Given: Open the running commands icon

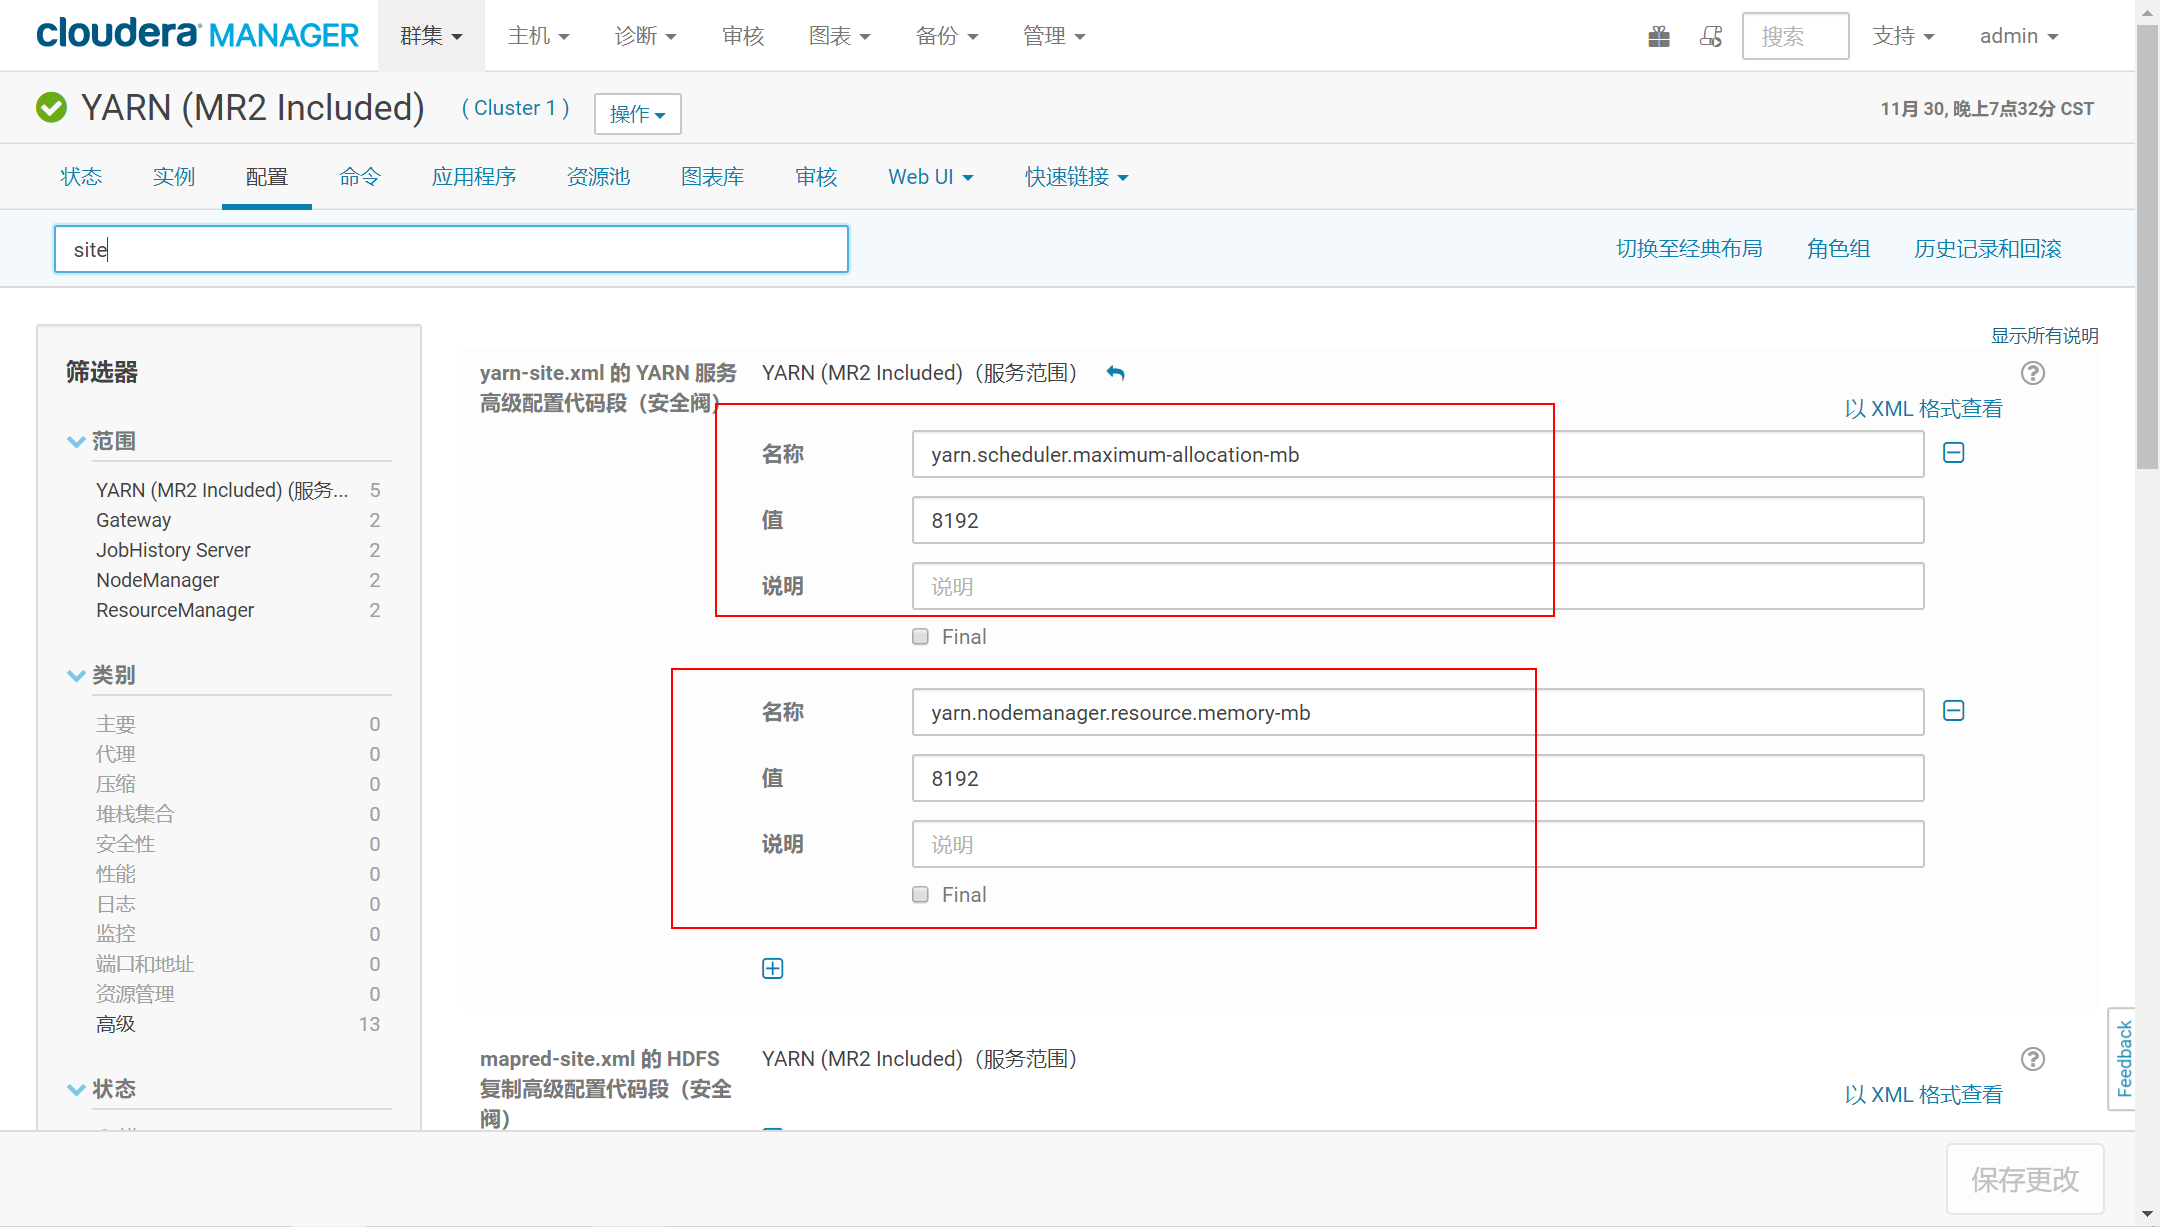Looking at the screenshot, I should coord(1711,37).
